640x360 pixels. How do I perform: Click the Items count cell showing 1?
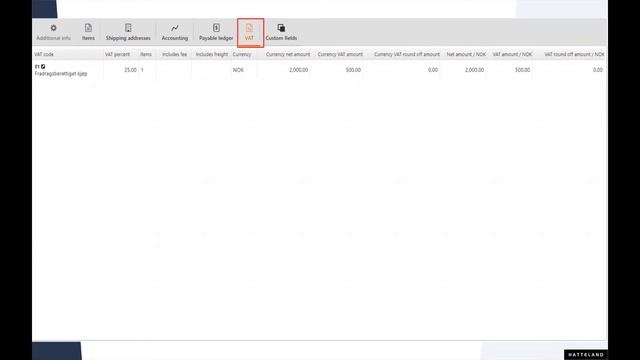tap(142, 70)
